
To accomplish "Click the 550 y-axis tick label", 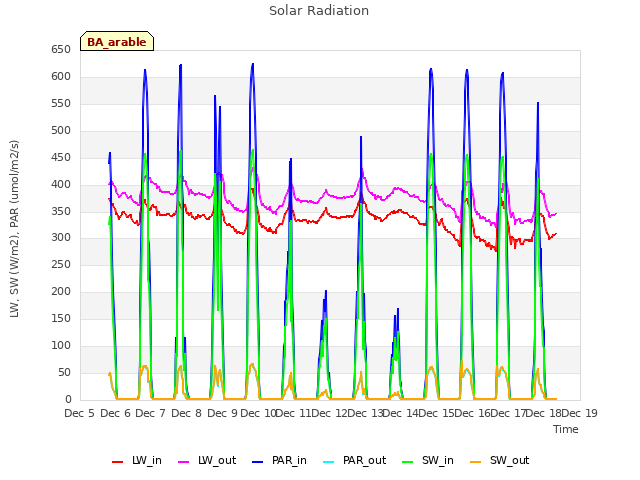I will point(61,104).
